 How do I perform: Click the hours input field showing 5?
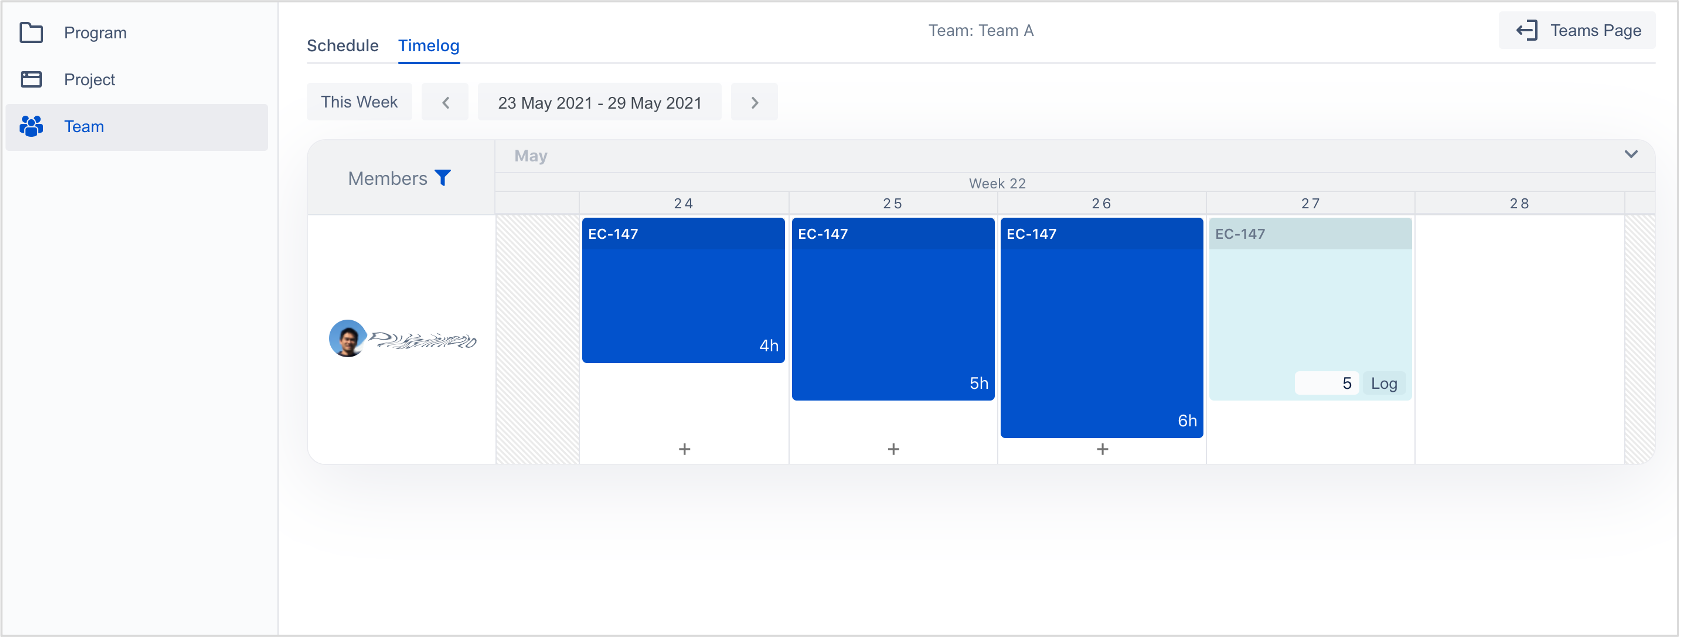coord(1326,383)
